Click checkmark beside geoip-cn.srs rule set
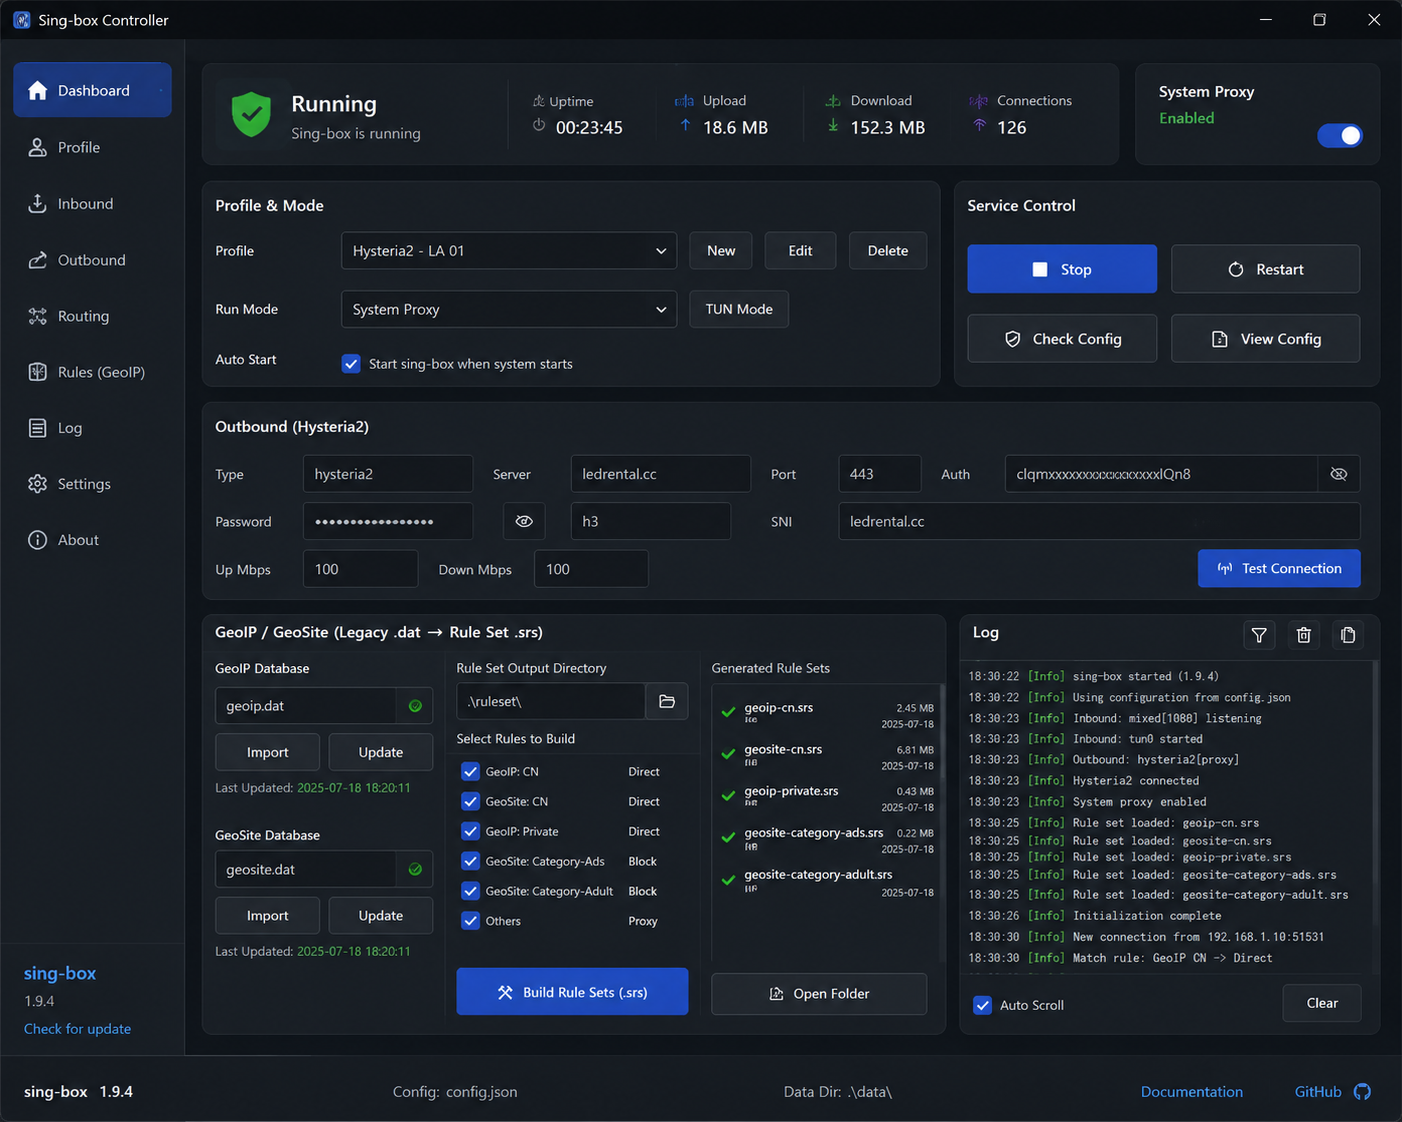Image resolution: width=1402 pixels, height=1122 pixels. [728, 713]
